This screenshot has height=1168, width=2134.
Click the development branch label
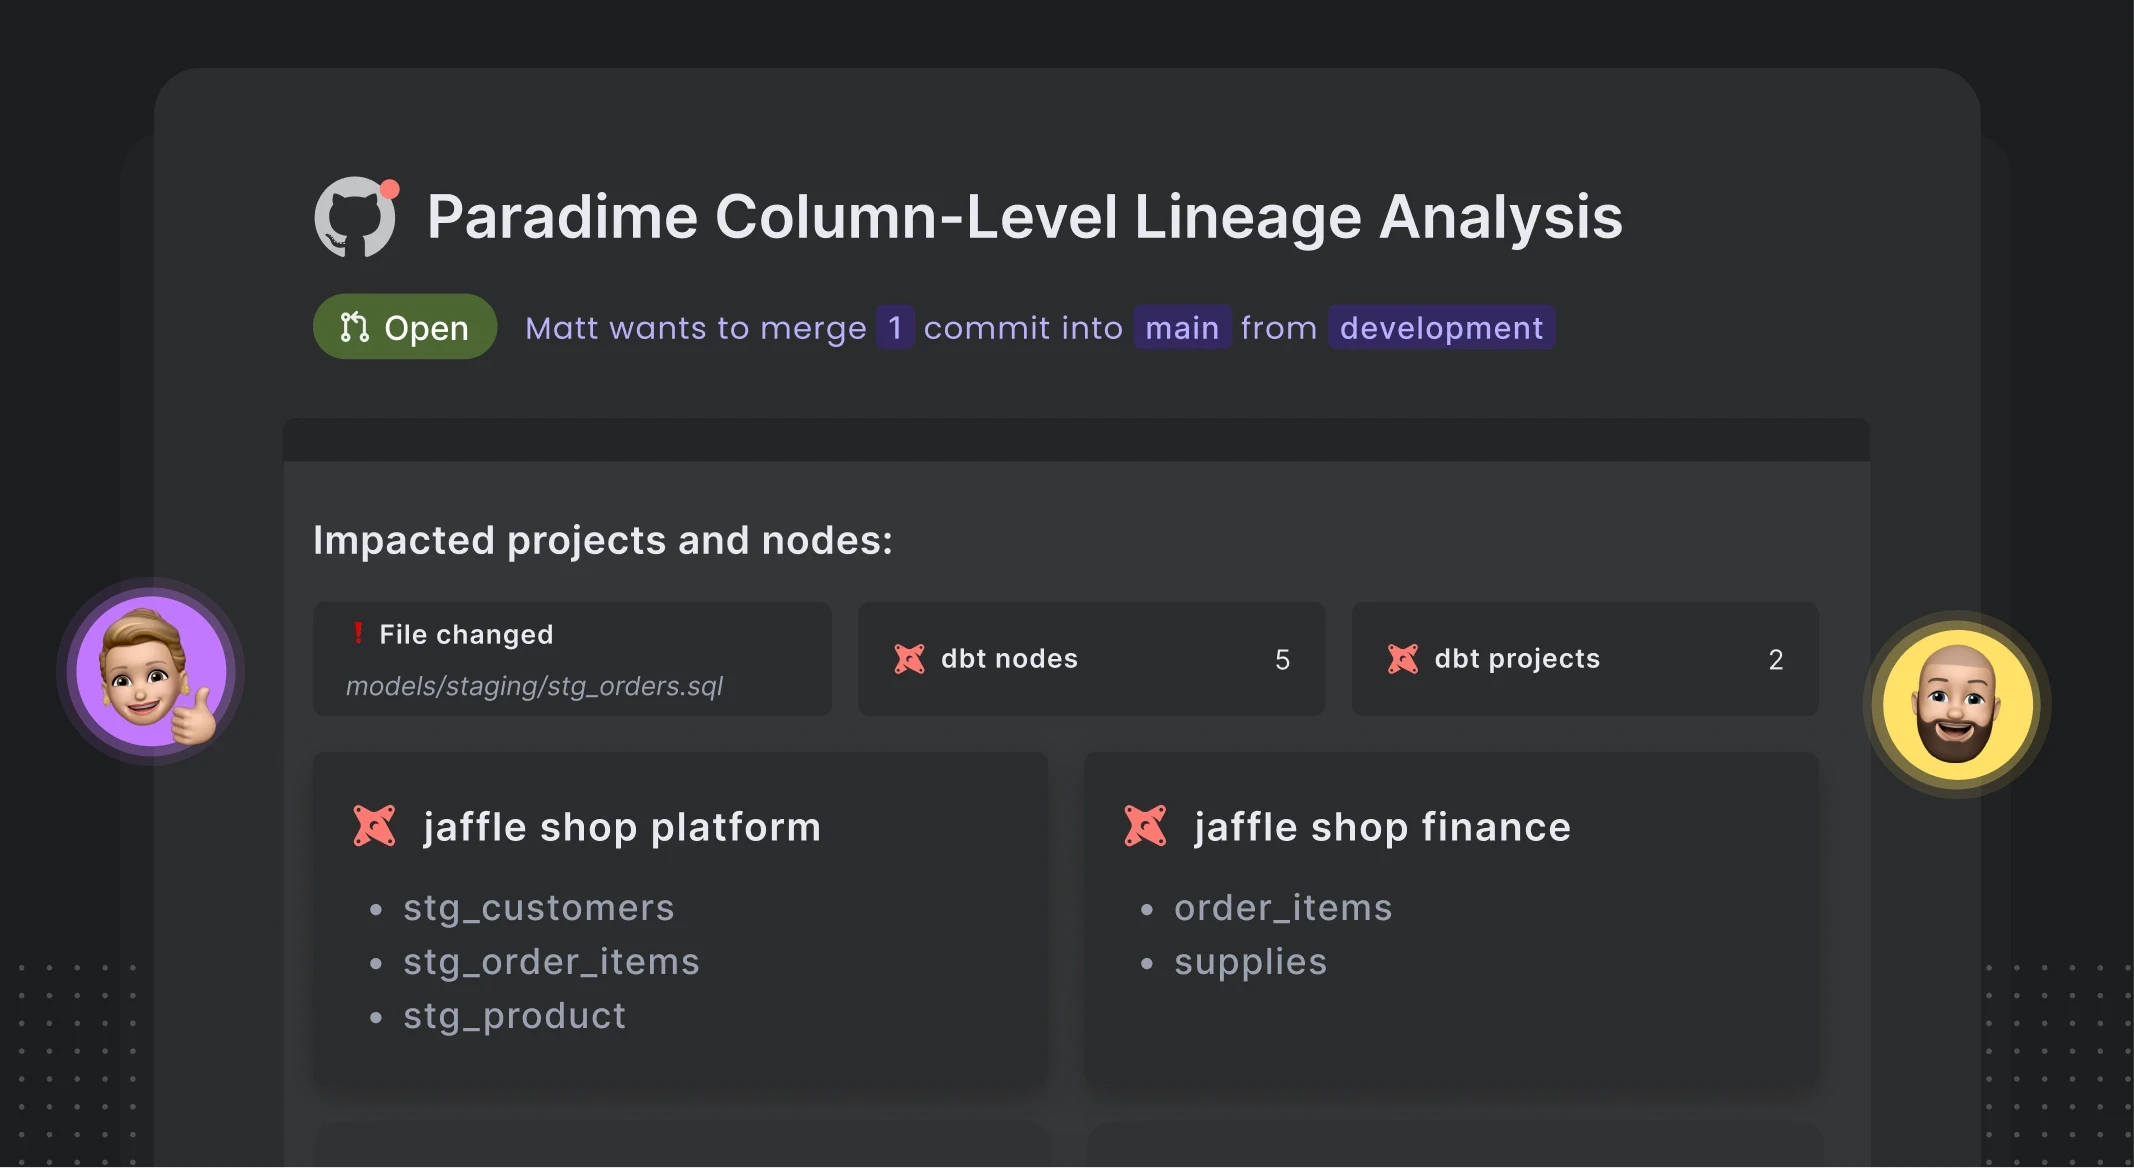[x=1441, y=328]
